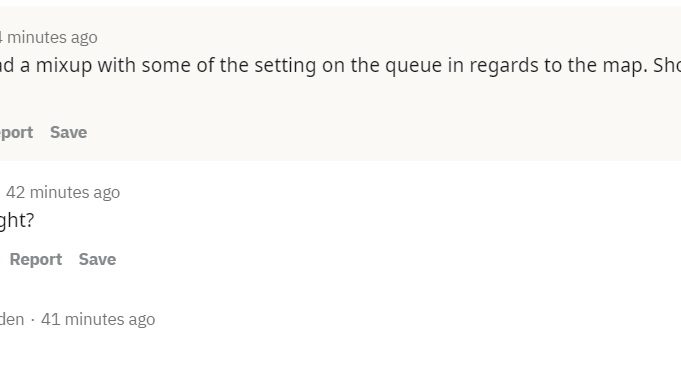Open the "42 minutes ago" timestamp permalink
Screen dimensions: 681x367
click(x=63, y=192)
